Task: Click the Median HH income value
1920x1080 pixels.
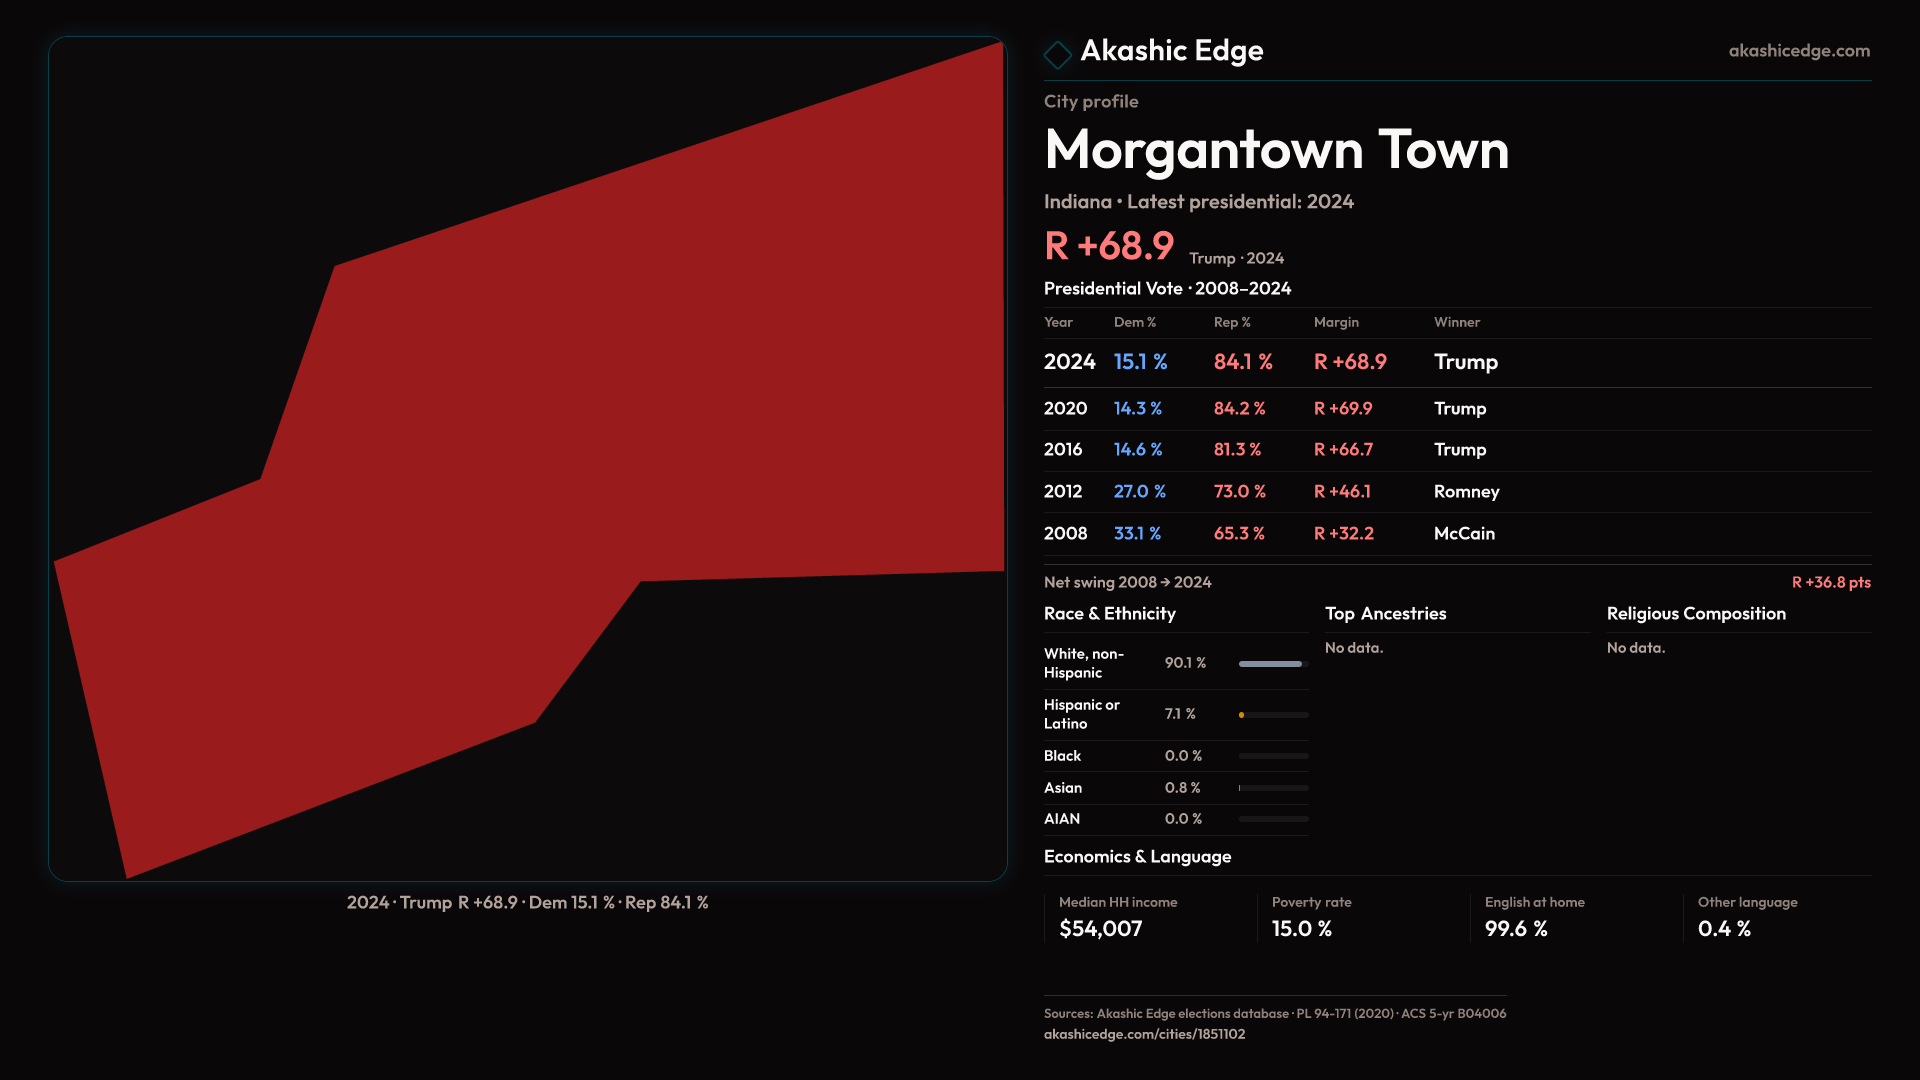Action: pyautogui.click(x=1100, y=929)
